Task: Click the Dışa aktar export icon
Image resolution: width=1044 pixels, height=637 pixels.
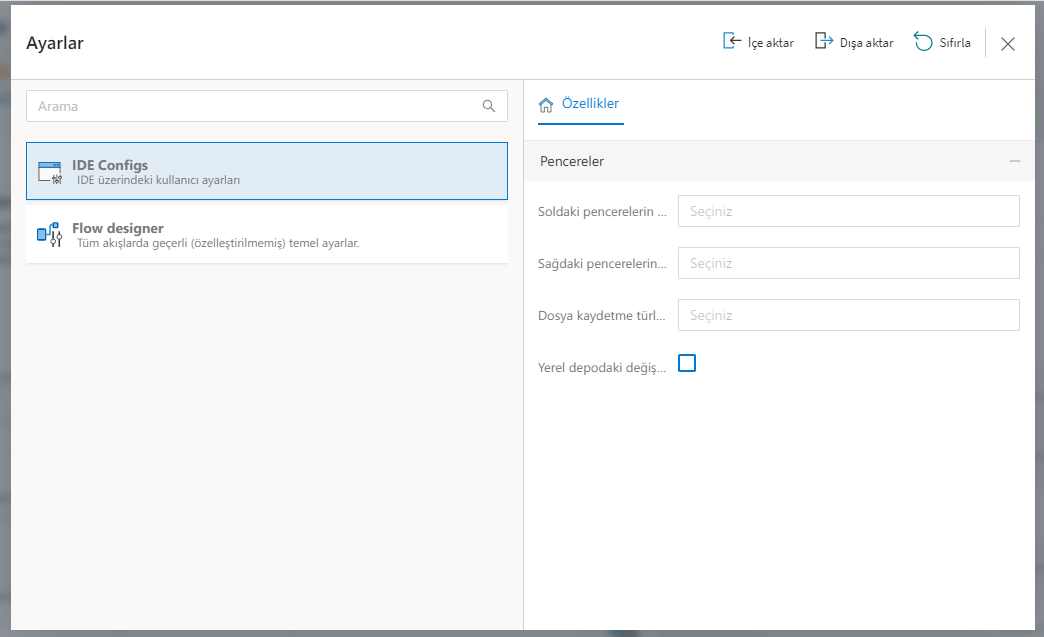Action: 824,42
